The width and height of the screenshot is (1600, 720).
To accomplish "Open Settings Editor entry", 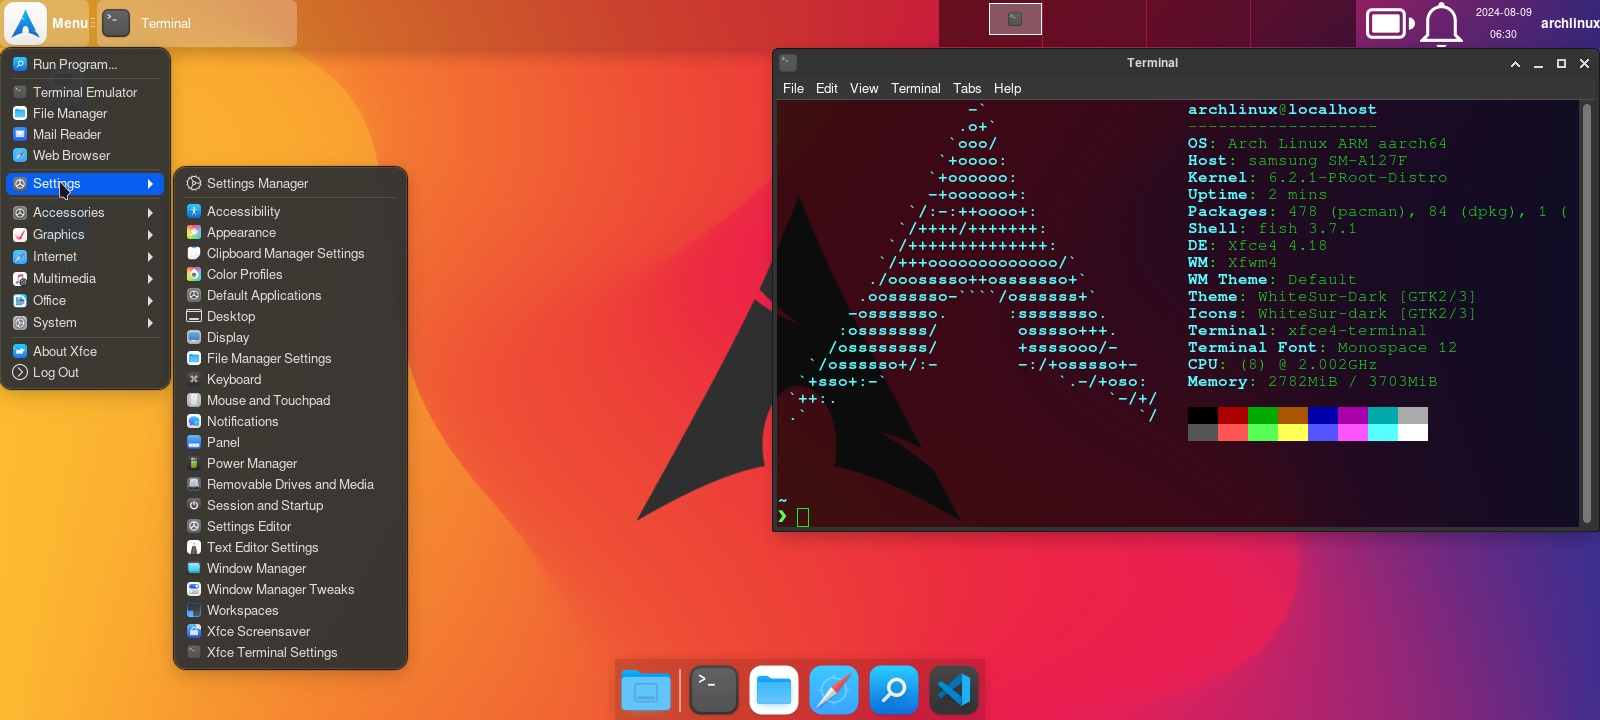I will click(290, 526).
